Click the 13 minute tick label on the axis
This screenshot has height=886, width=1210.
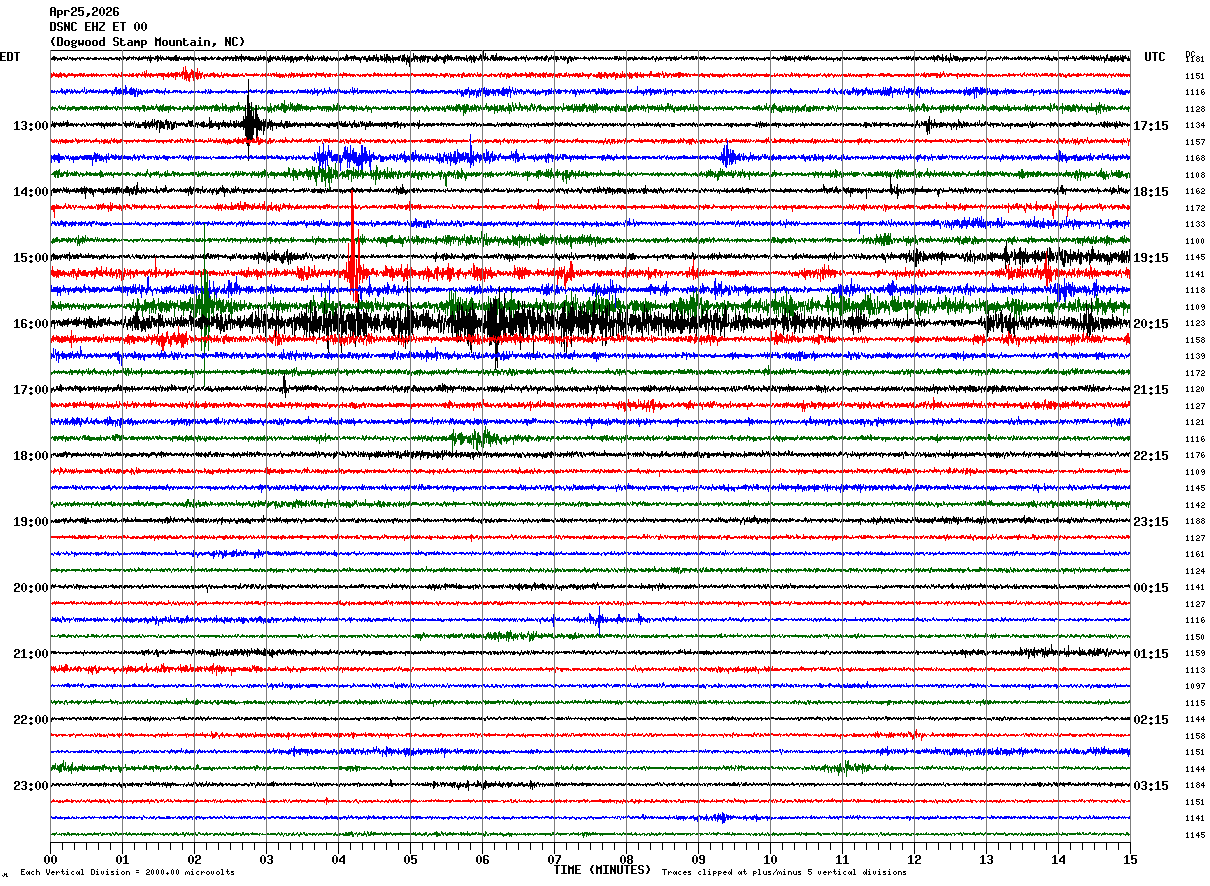pyautogui.click(x=986, y=859)
